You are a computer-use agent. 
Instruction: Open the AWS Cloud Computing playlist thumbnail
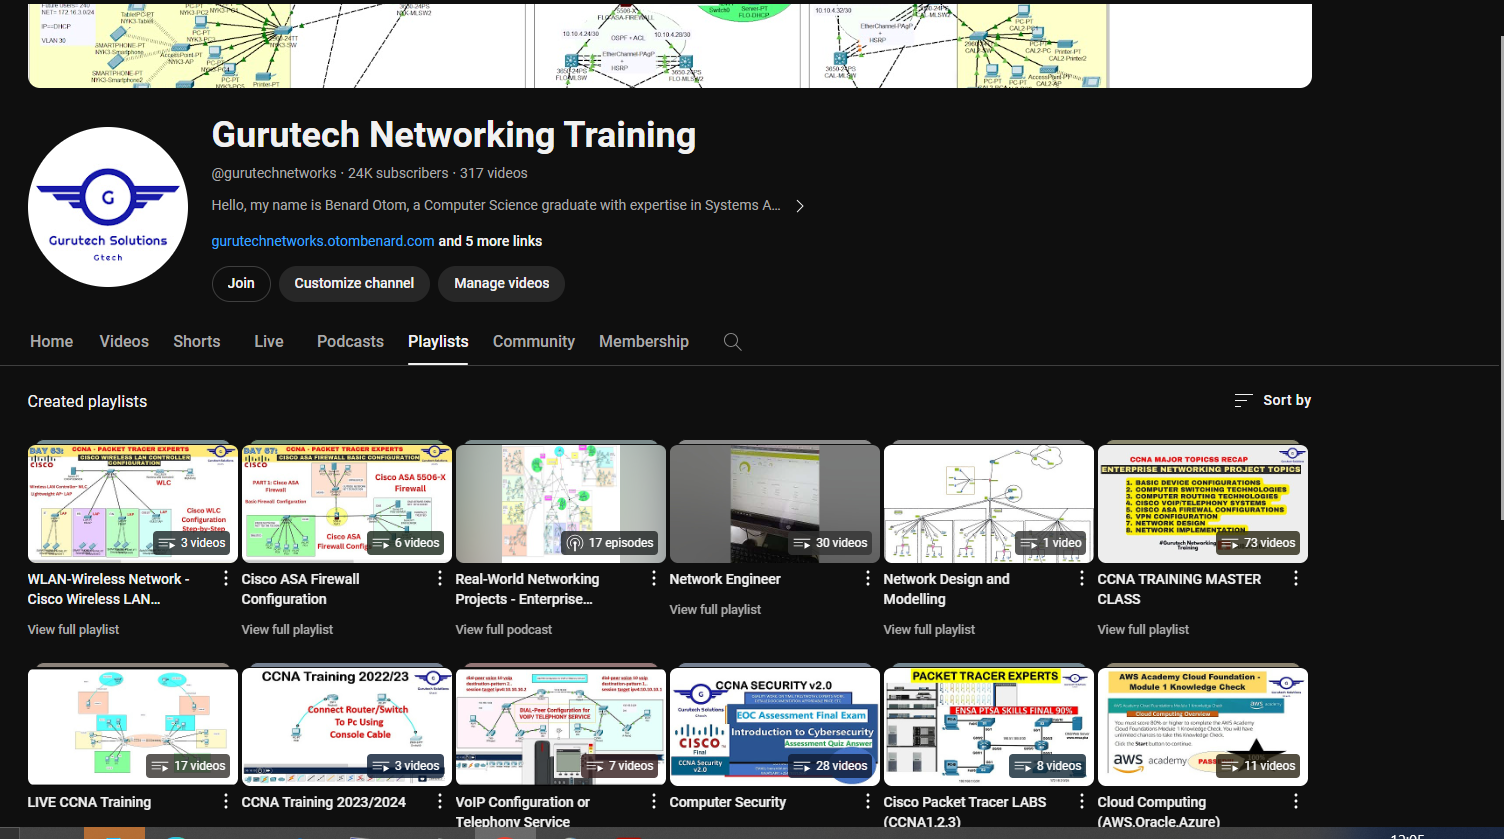[1202, 726]
